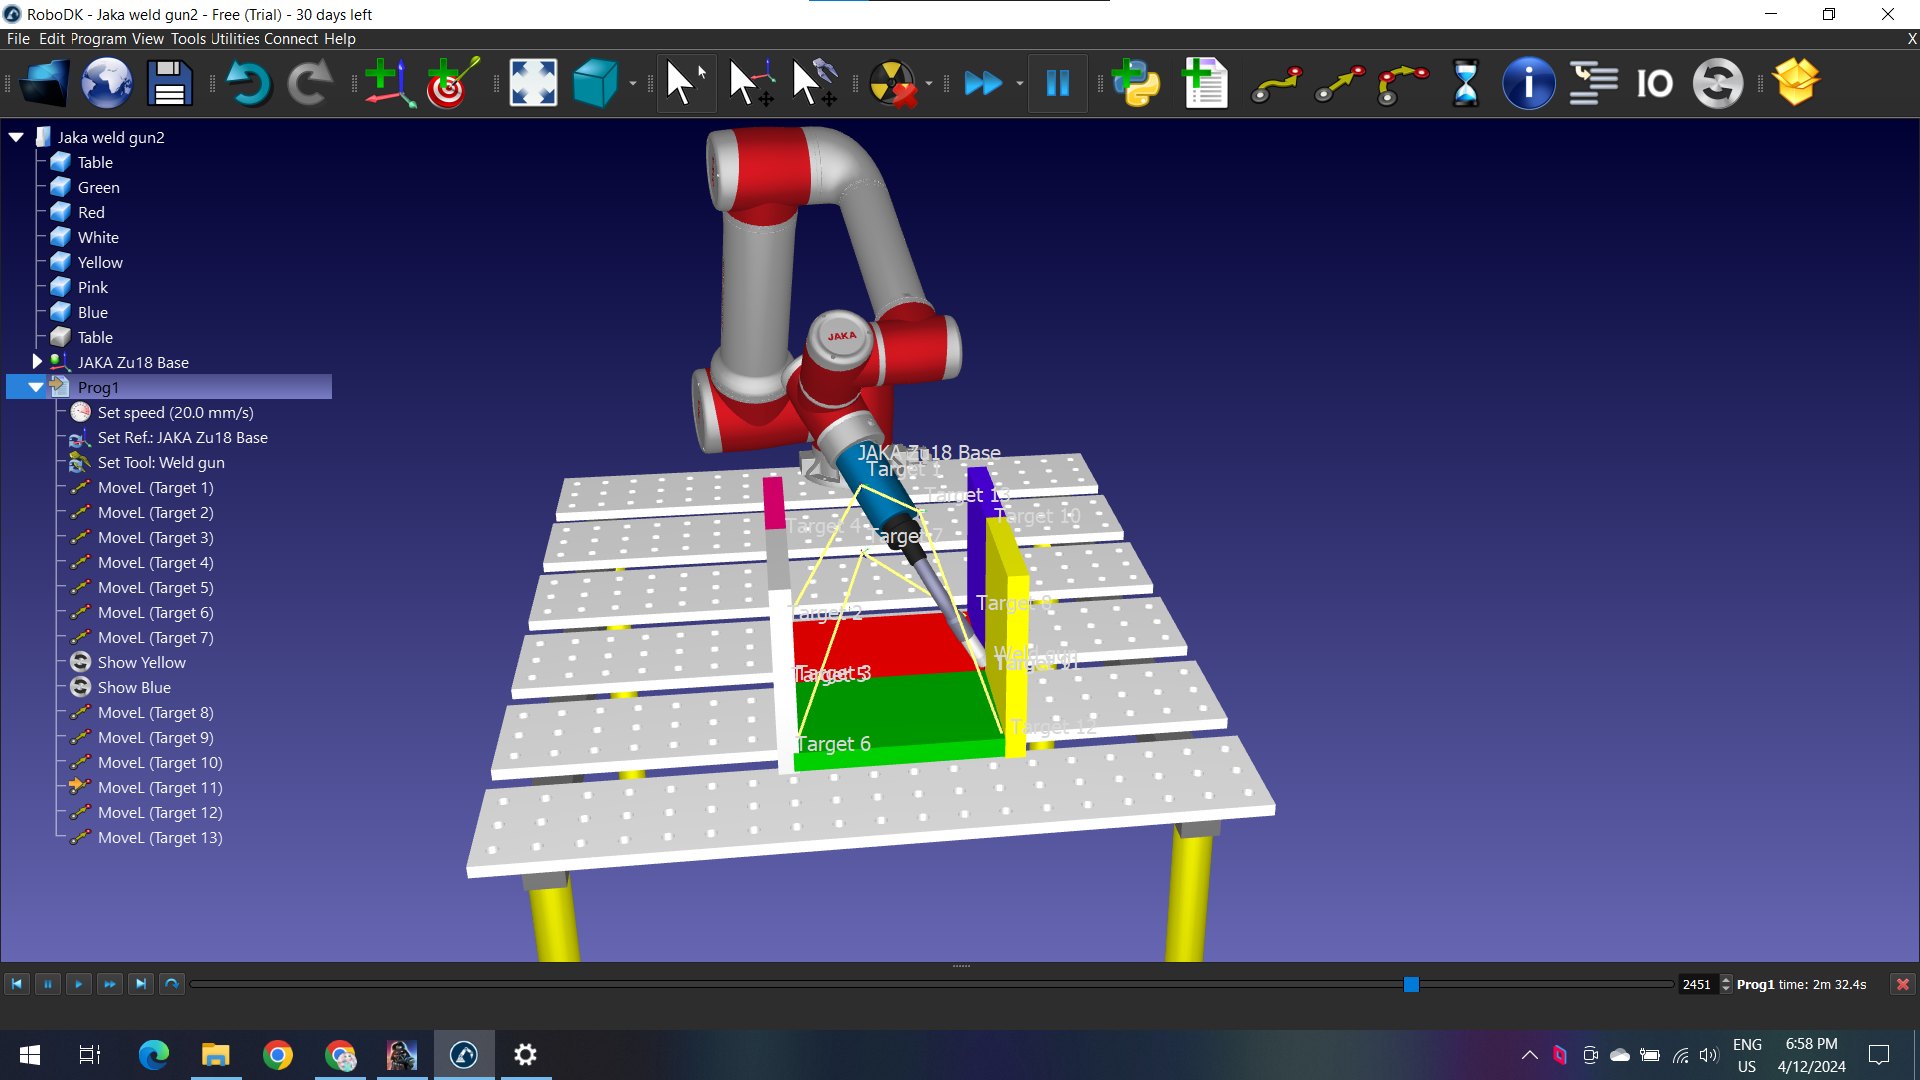Viewport: 1920px width, 1080px height.
Task: Toggle the Pause simulation toolbar button
Action: pyautogui.click(x=1058, y=83)
